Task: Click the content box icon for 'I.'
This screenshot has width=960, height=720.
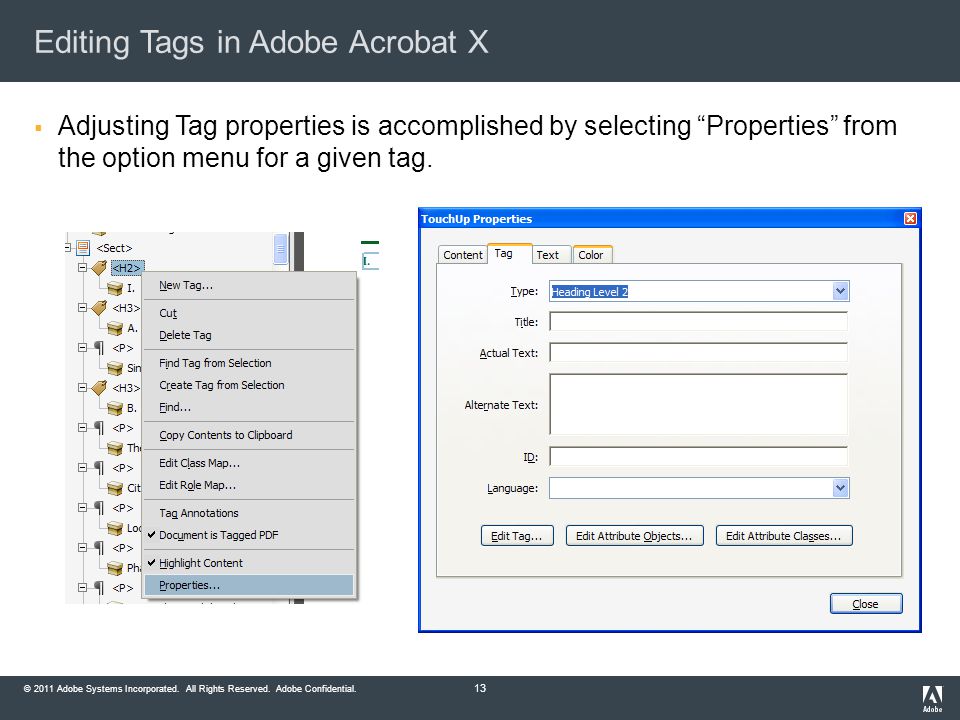Action: [x=115, y=288]
